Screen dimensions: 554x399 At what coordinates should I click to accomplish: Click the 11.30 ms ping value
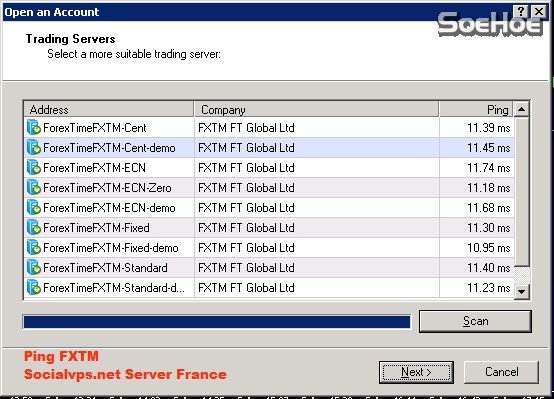coord(489,228)
